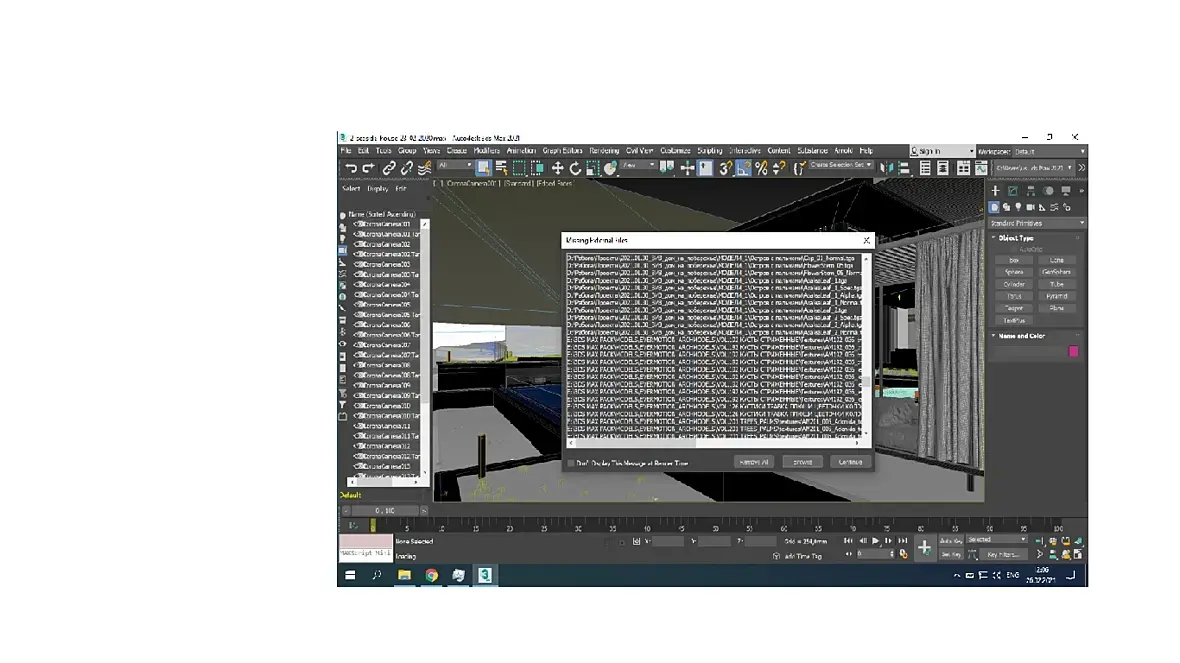1180x663 pixels.
Task: Open the reference coordinate View dropdown
Action: click(639, 166)
